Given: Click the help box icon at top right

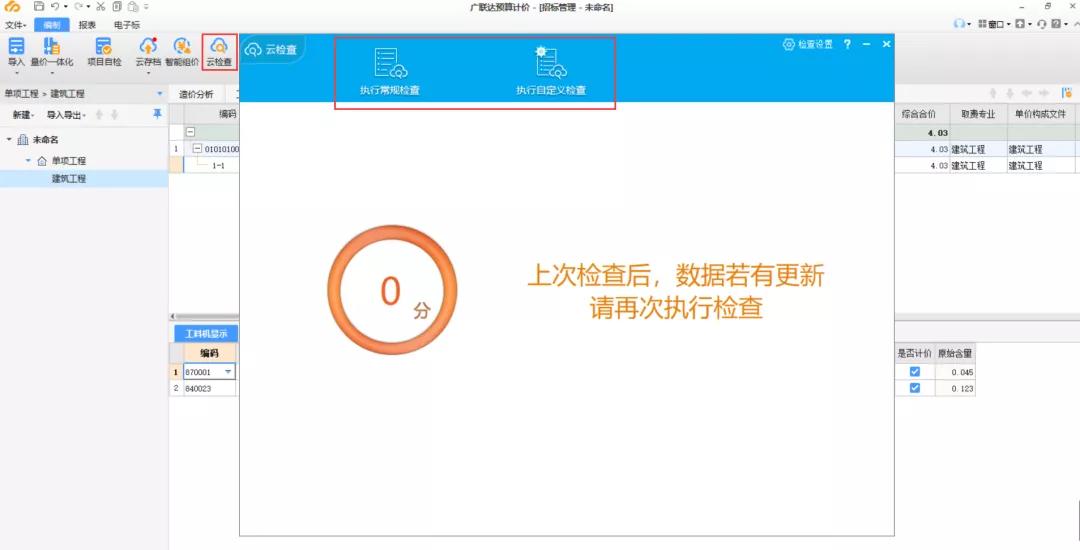Looking at the screenshot, I should tap(1056, 24).
